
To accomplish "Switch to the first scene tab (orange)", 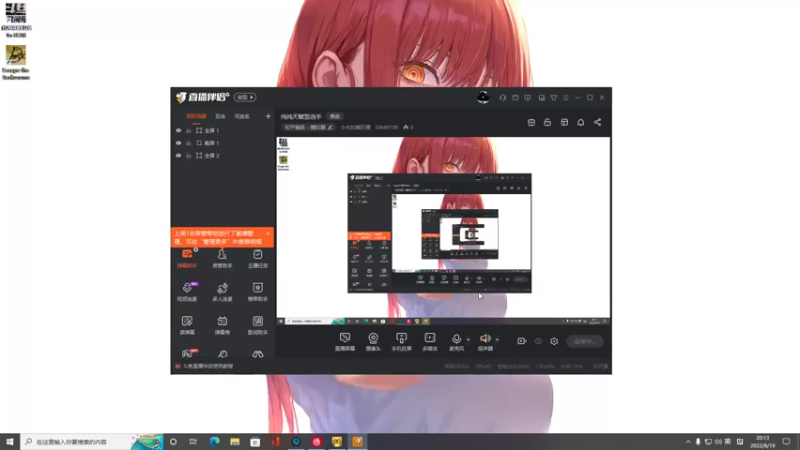I will [196, 116].
